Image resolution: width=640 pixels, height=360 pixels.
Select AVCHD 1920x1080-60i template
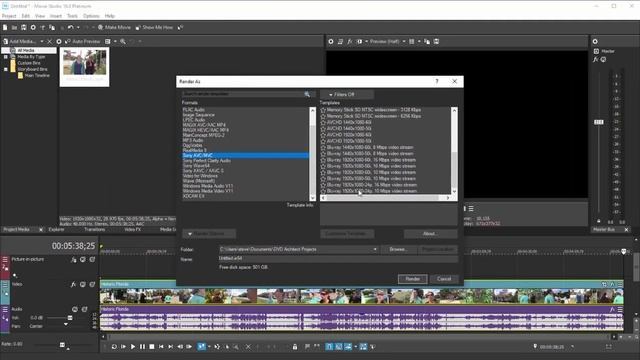pos(349,135)
